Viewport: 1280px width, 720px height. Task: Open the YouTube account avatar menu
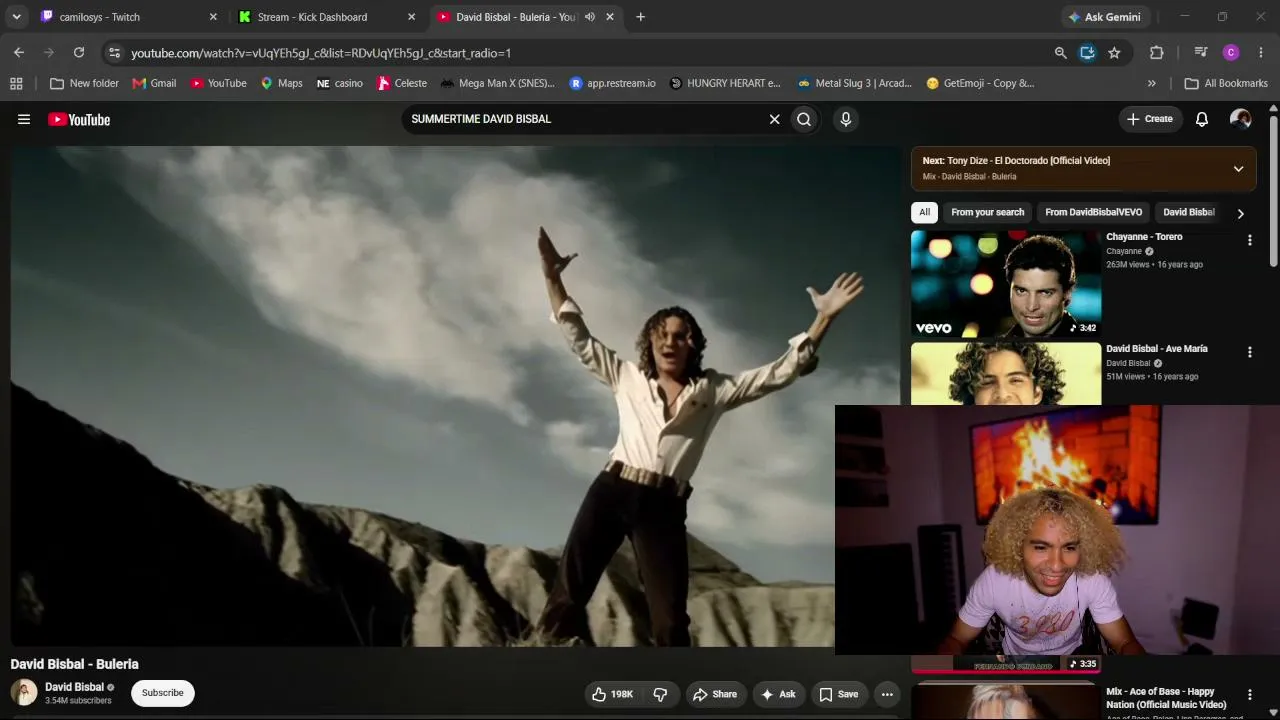(x=1241, y=119)
